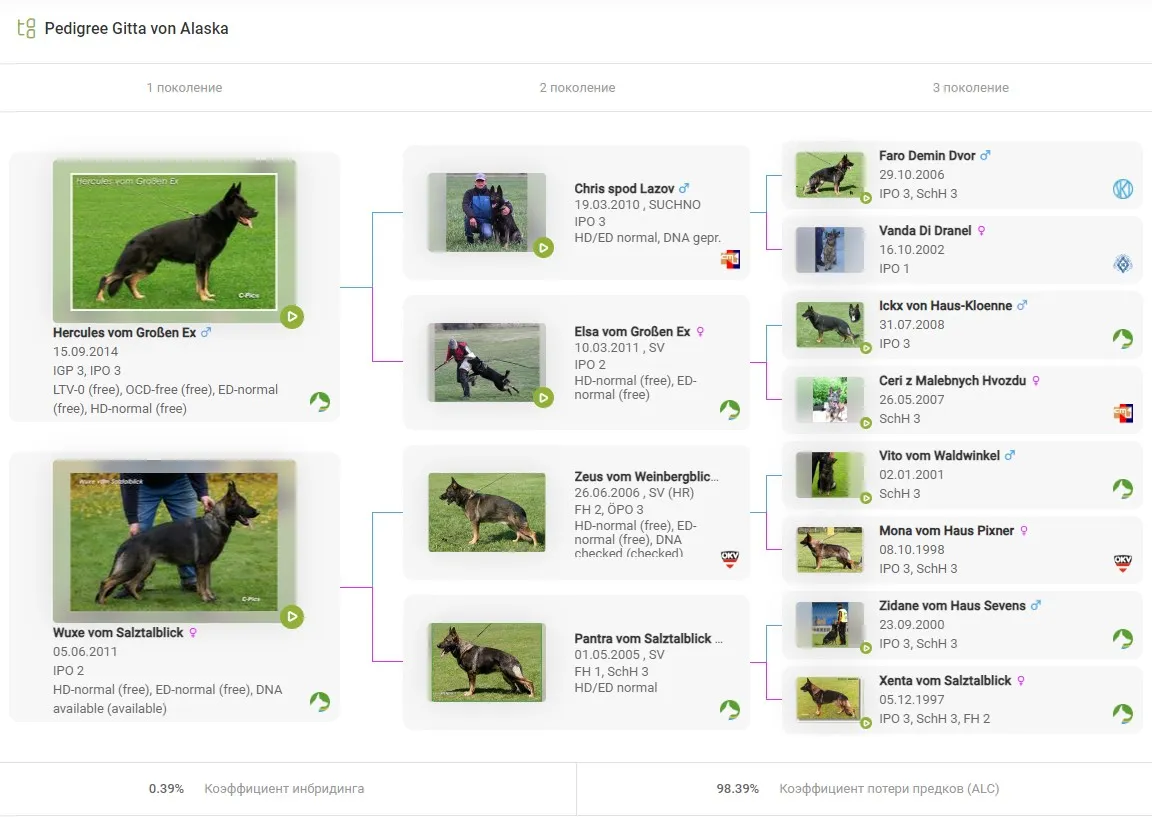
Task: Play the Hercules vom Großen Ex photo slideshow
Action: point(292,317)
